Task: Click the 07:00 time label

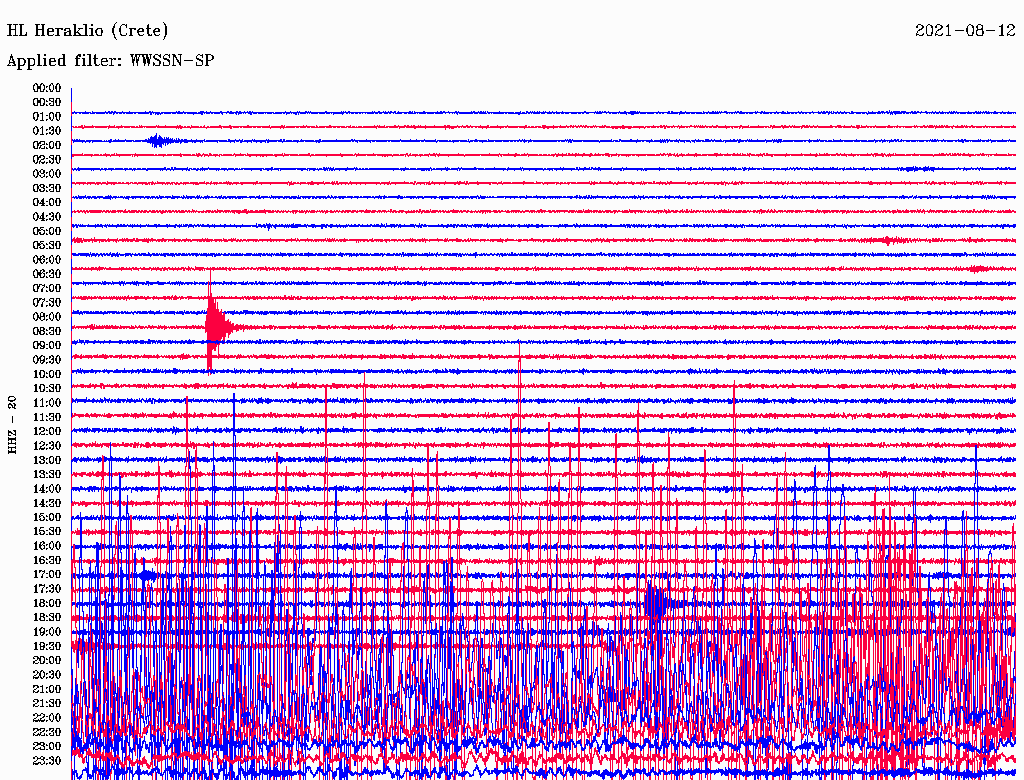Action: [x=47, y=288]
